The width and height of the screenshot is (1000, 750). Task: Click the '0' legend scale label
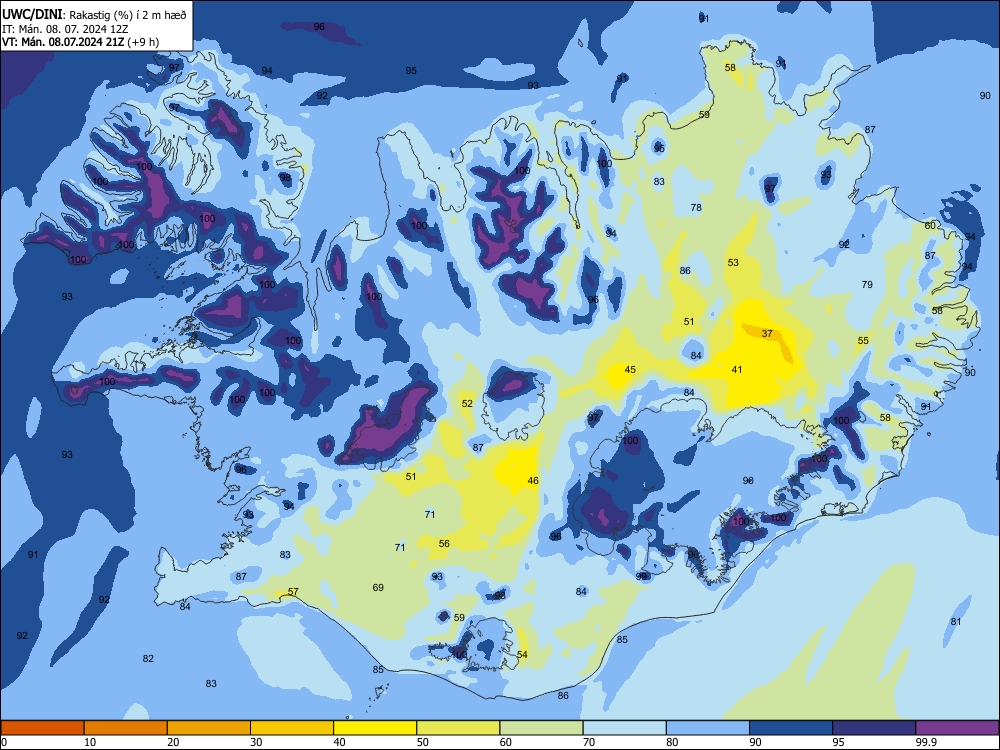click(4, 742)
